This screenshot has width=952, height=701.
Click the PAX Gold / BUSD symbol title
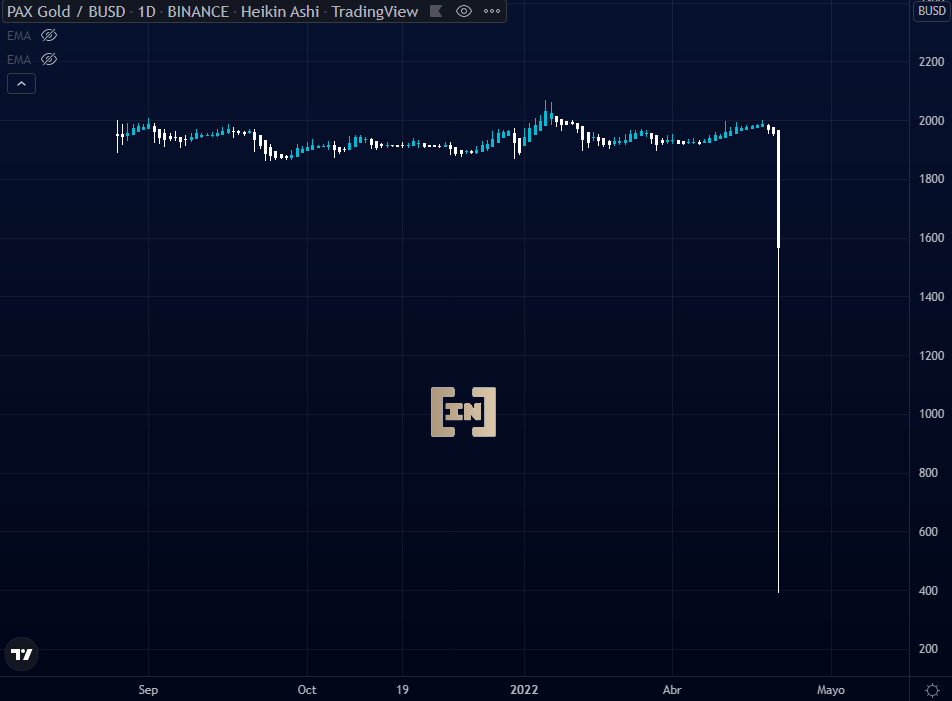coord(66,12)
